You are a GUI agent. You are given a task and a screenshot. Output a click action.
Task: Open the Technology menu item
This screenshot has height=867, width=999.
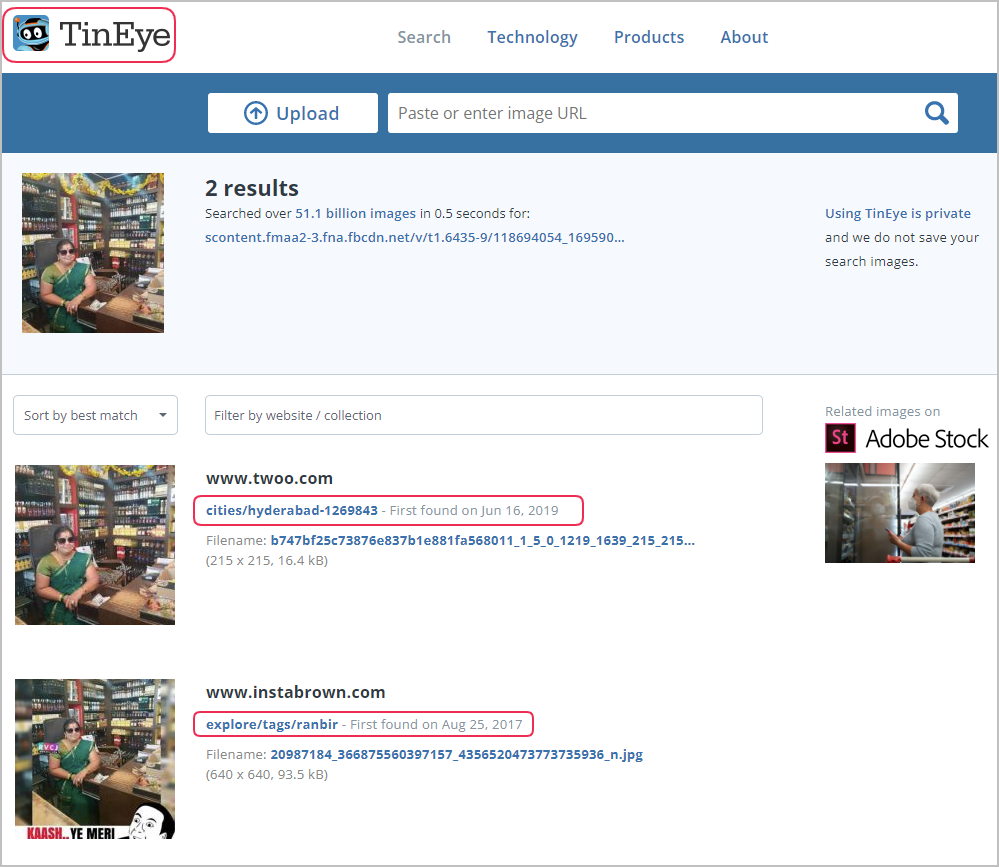click(x=532, y=37)
